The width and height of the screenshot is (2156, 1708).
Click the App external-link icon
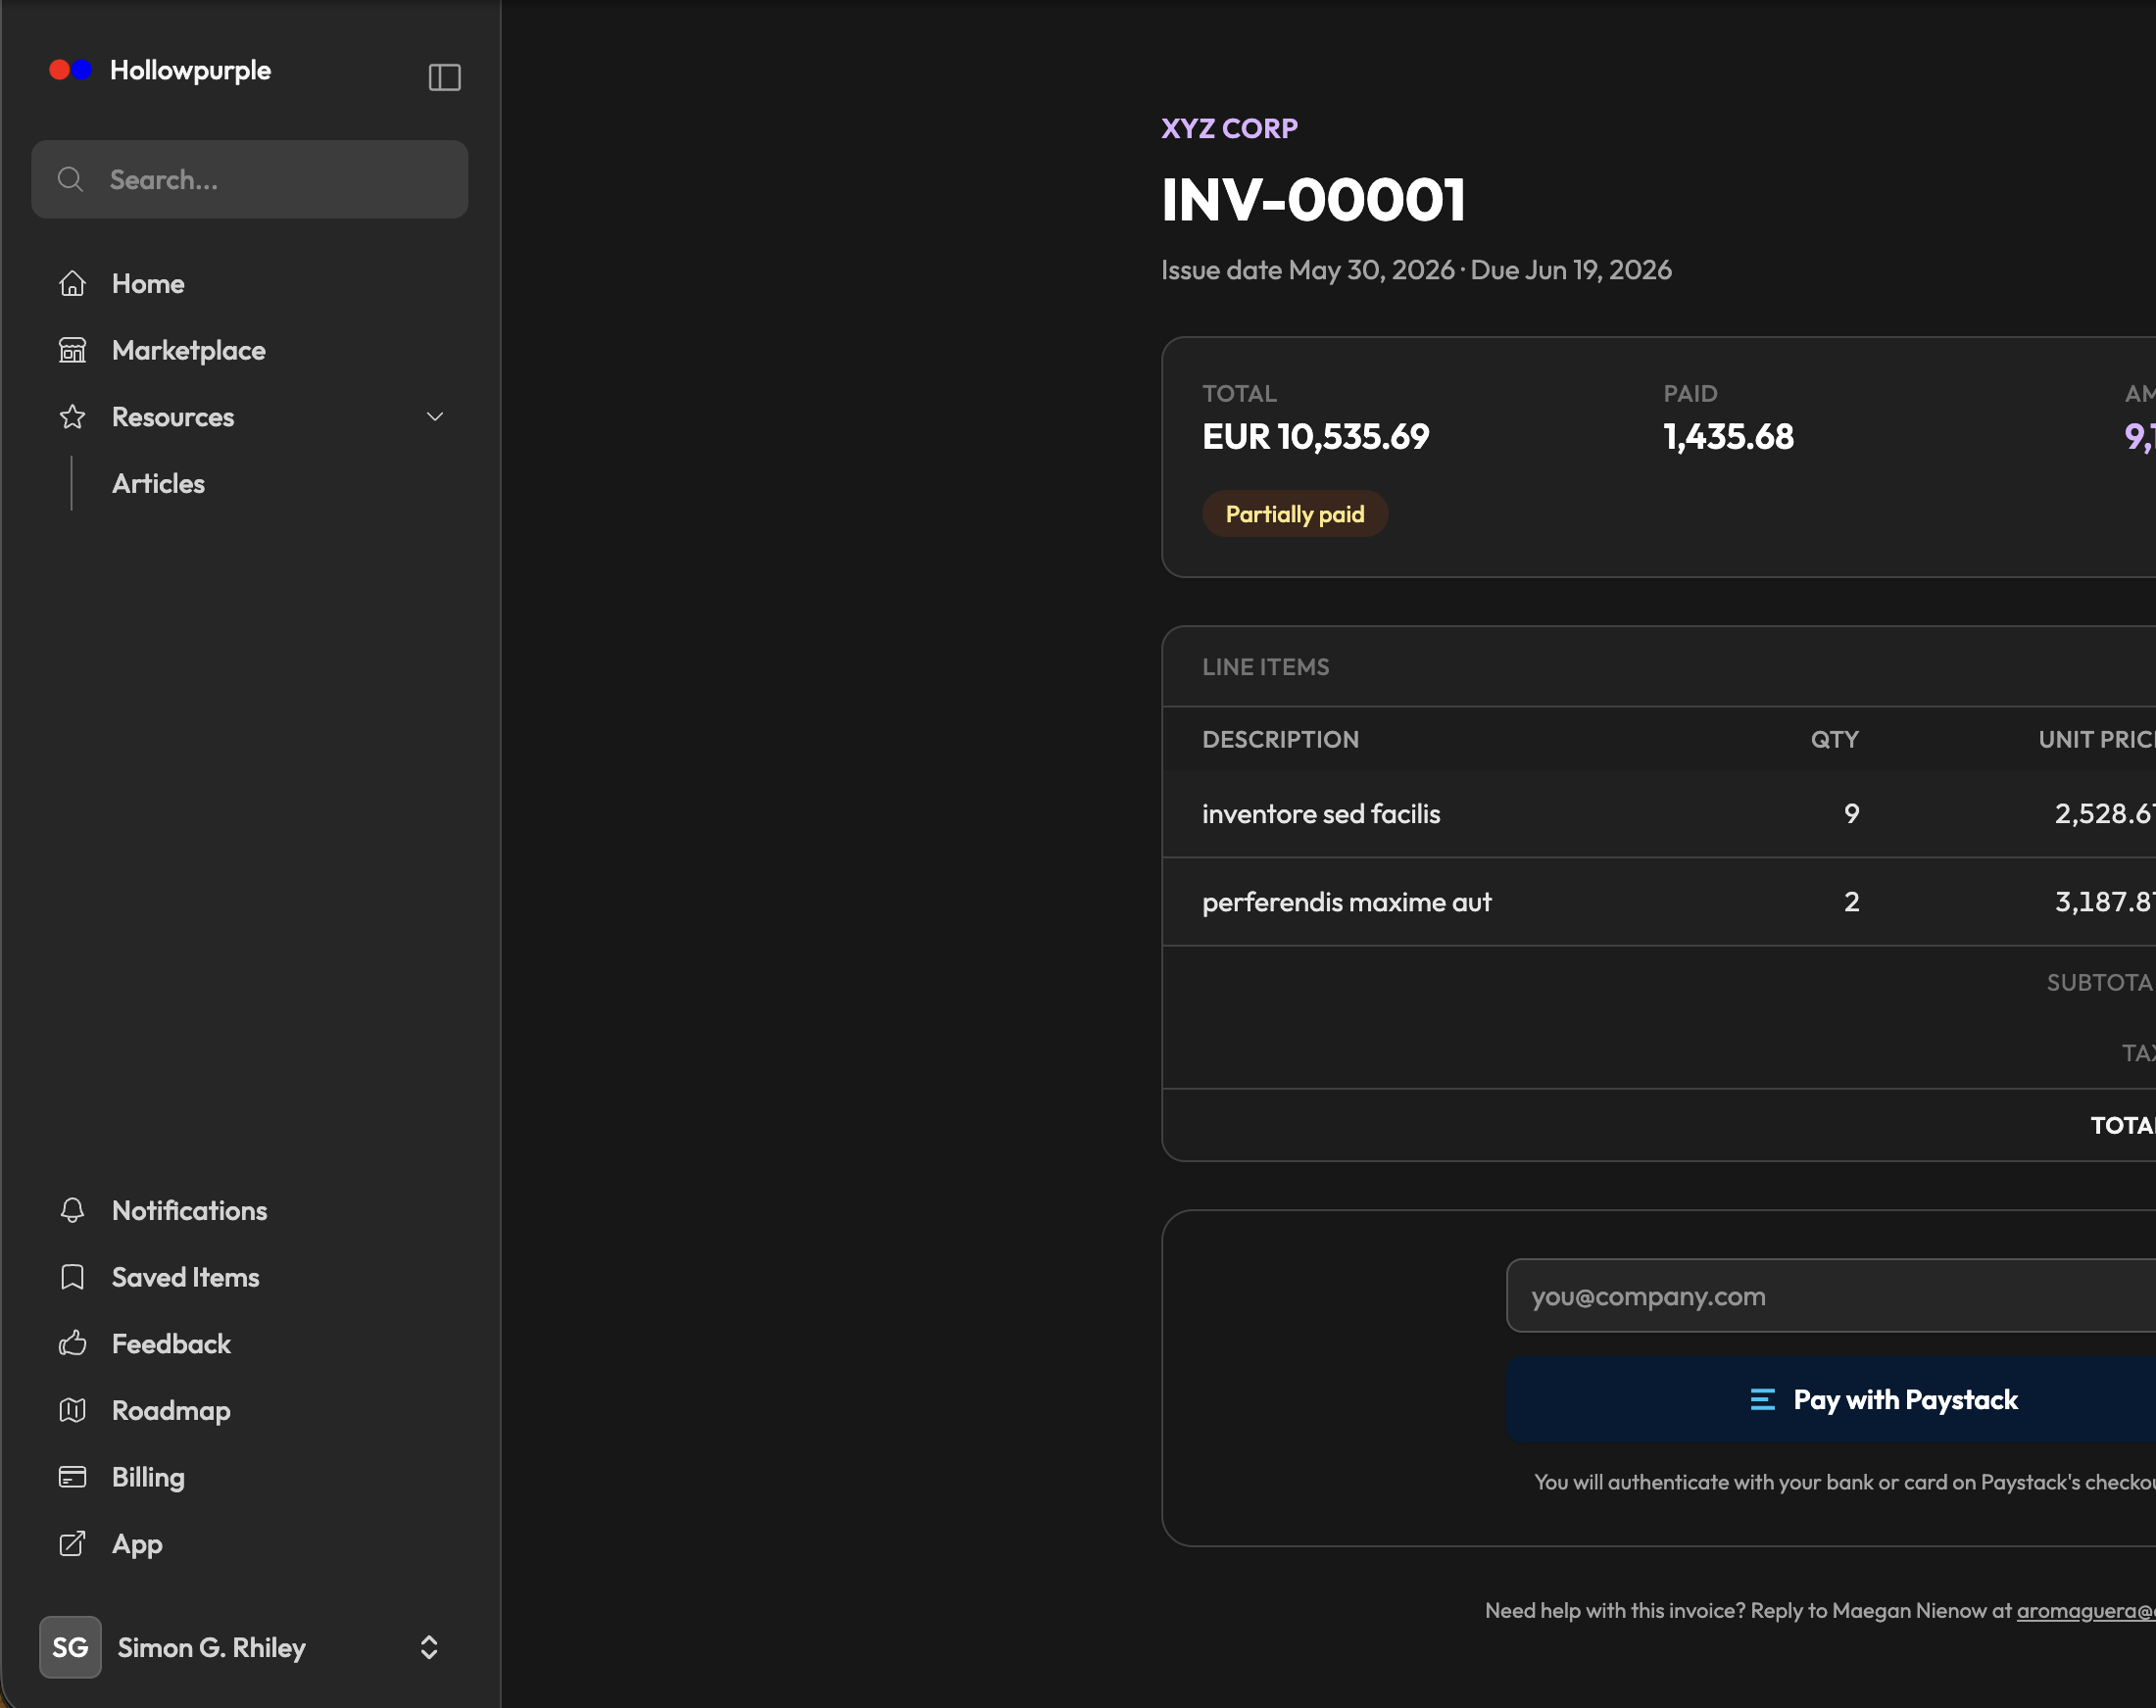coord(72,1544)
